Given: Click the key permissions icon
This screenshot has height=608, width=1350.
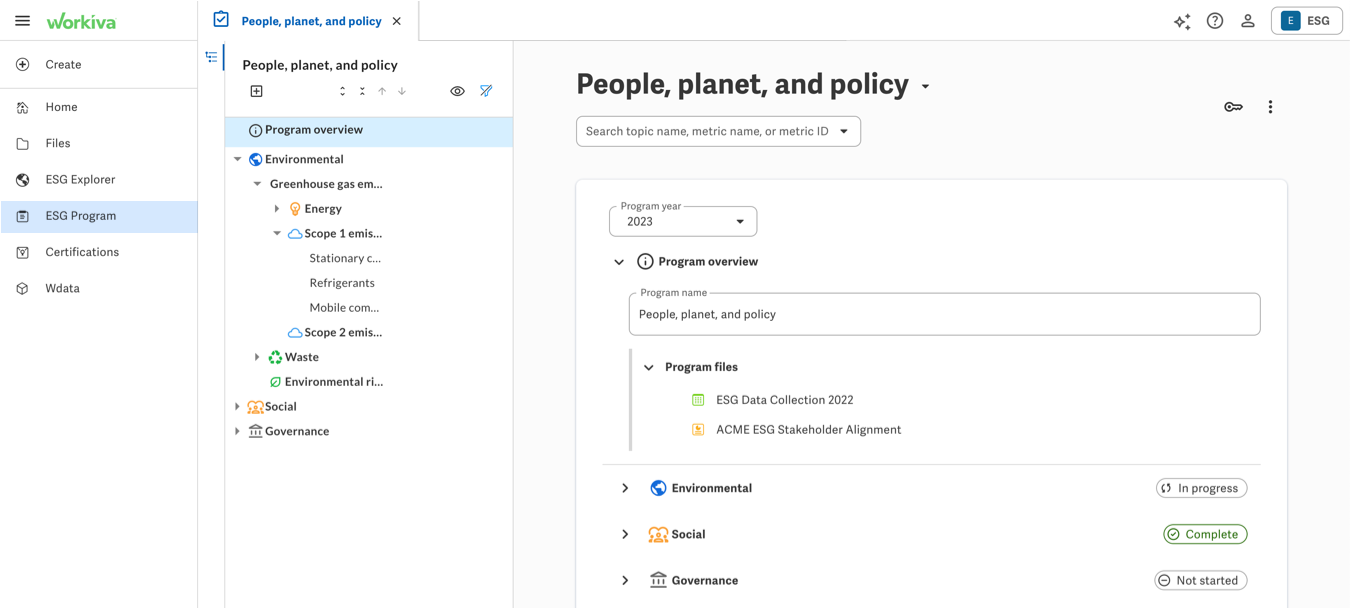Looking at the screenshot, I should pyautogui.click(x=1233, y=107).
